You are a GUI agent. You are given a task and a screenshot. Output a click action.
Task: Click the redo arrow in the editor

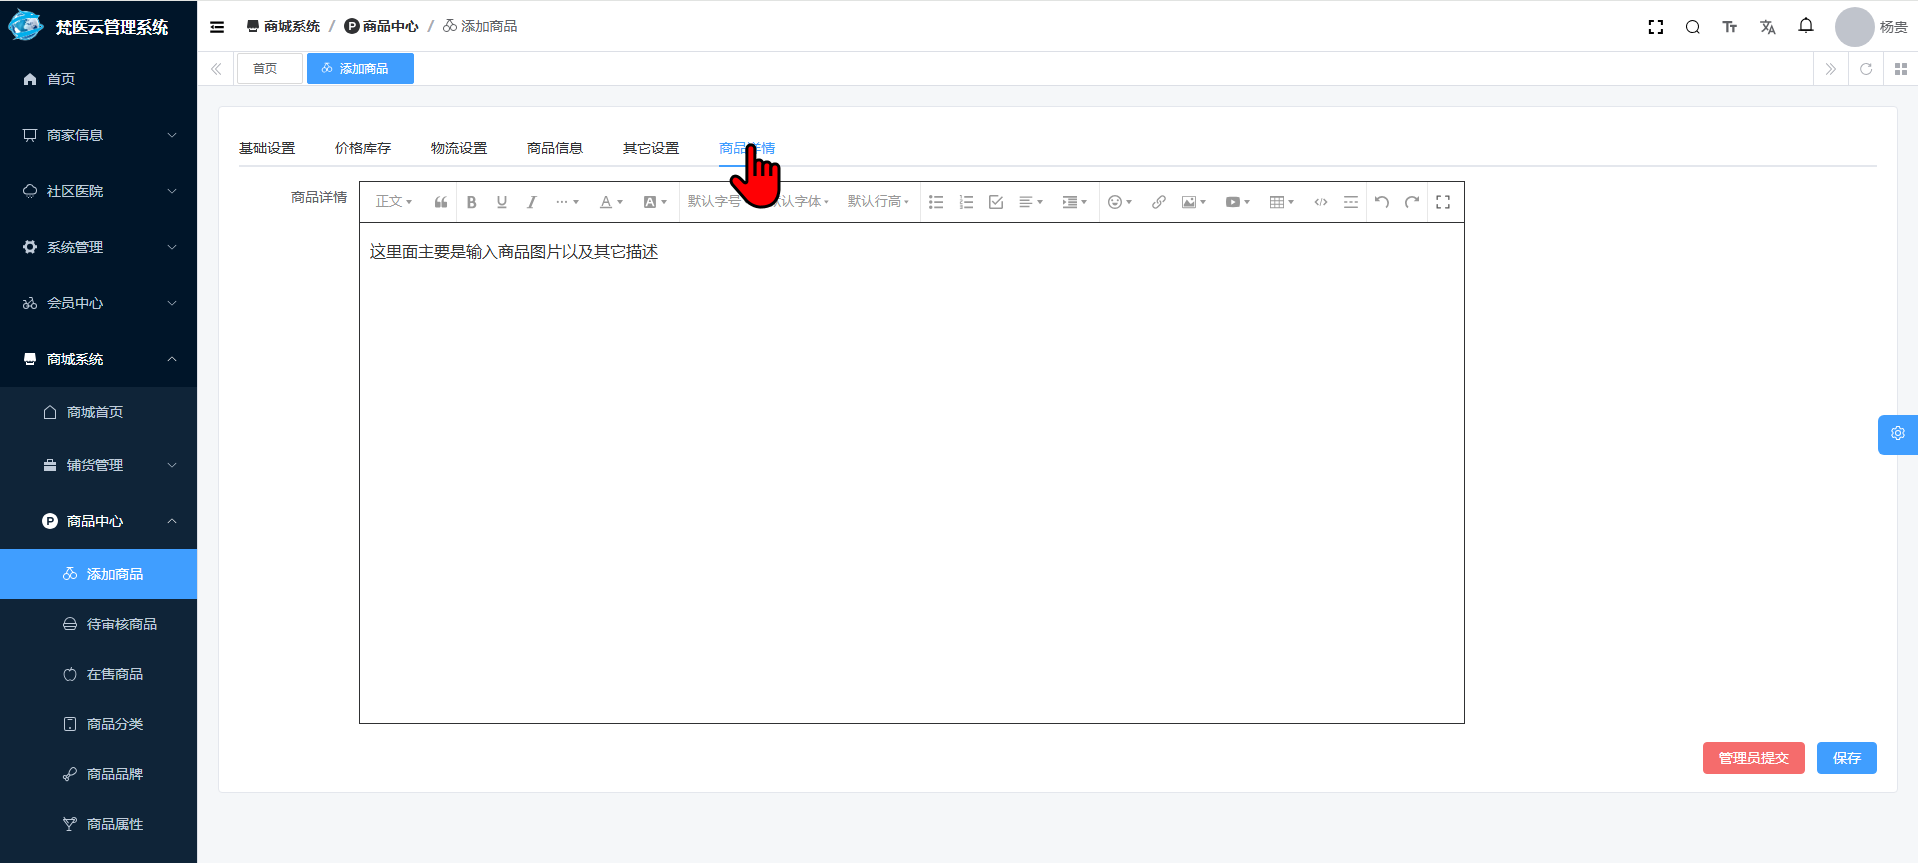point(1411,202)
